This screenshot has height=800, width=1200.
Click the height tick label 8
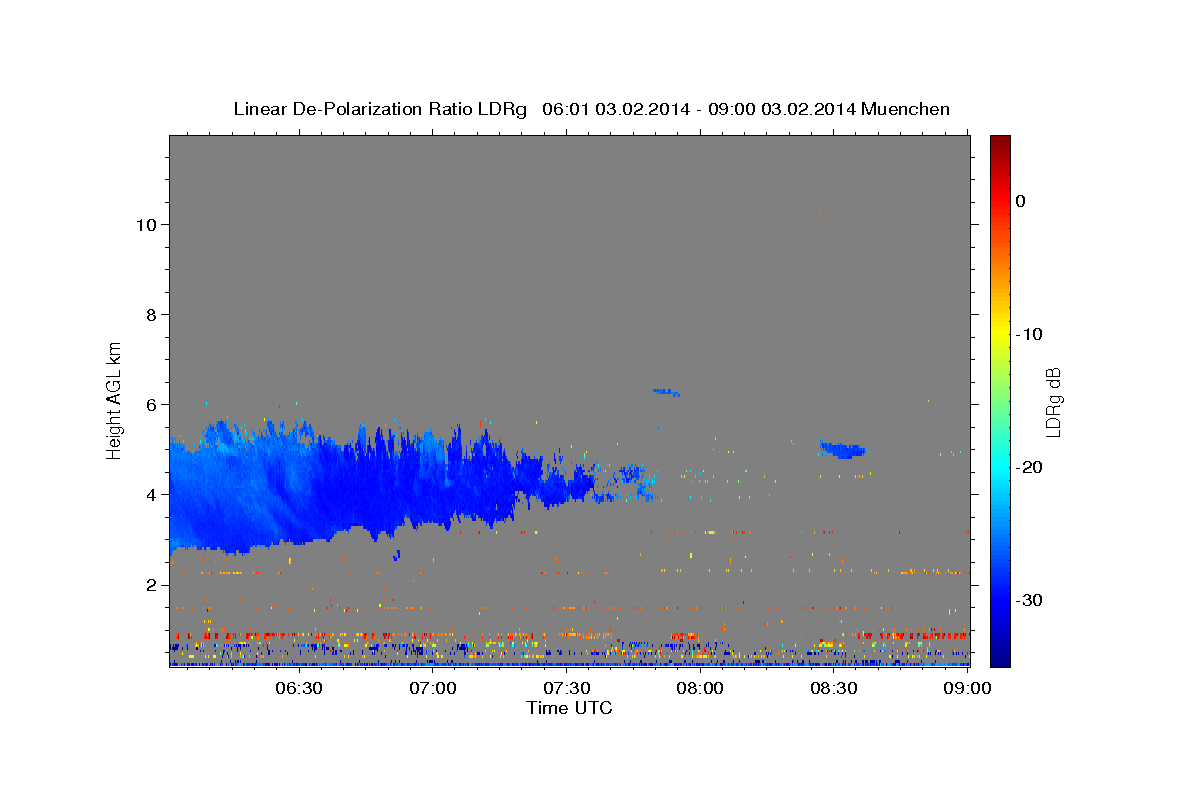pos(152,314)
